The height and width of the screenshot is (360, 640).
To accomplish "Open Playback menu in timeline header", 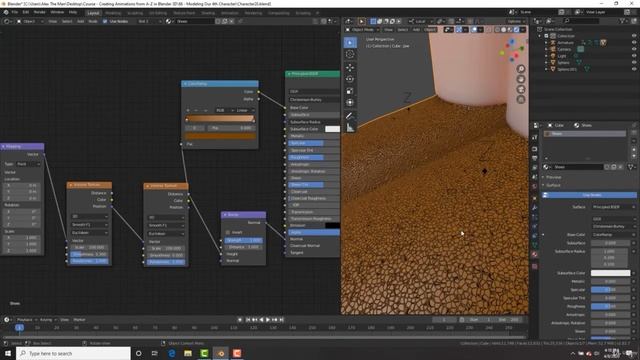I will point(25,320).
